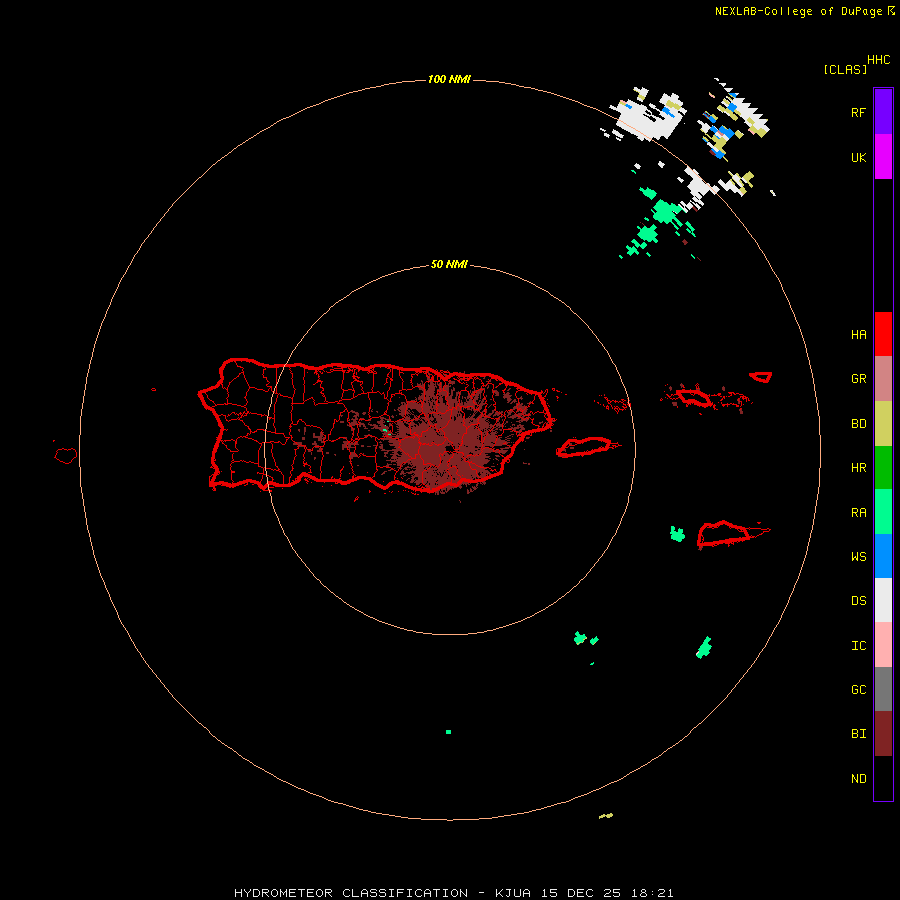Click the ND legend label

tap(858, 779)
